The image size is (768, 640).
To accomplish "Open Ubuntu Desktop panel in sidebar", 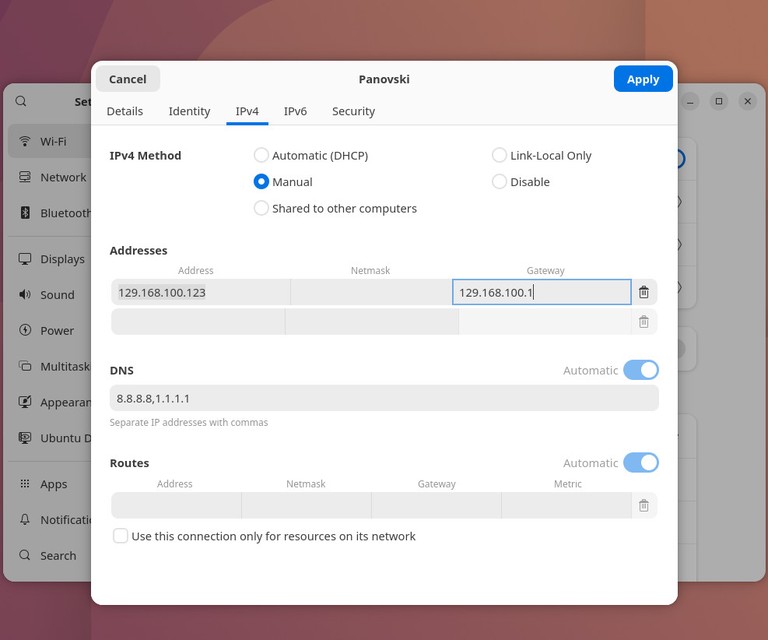I will point(49,438).
